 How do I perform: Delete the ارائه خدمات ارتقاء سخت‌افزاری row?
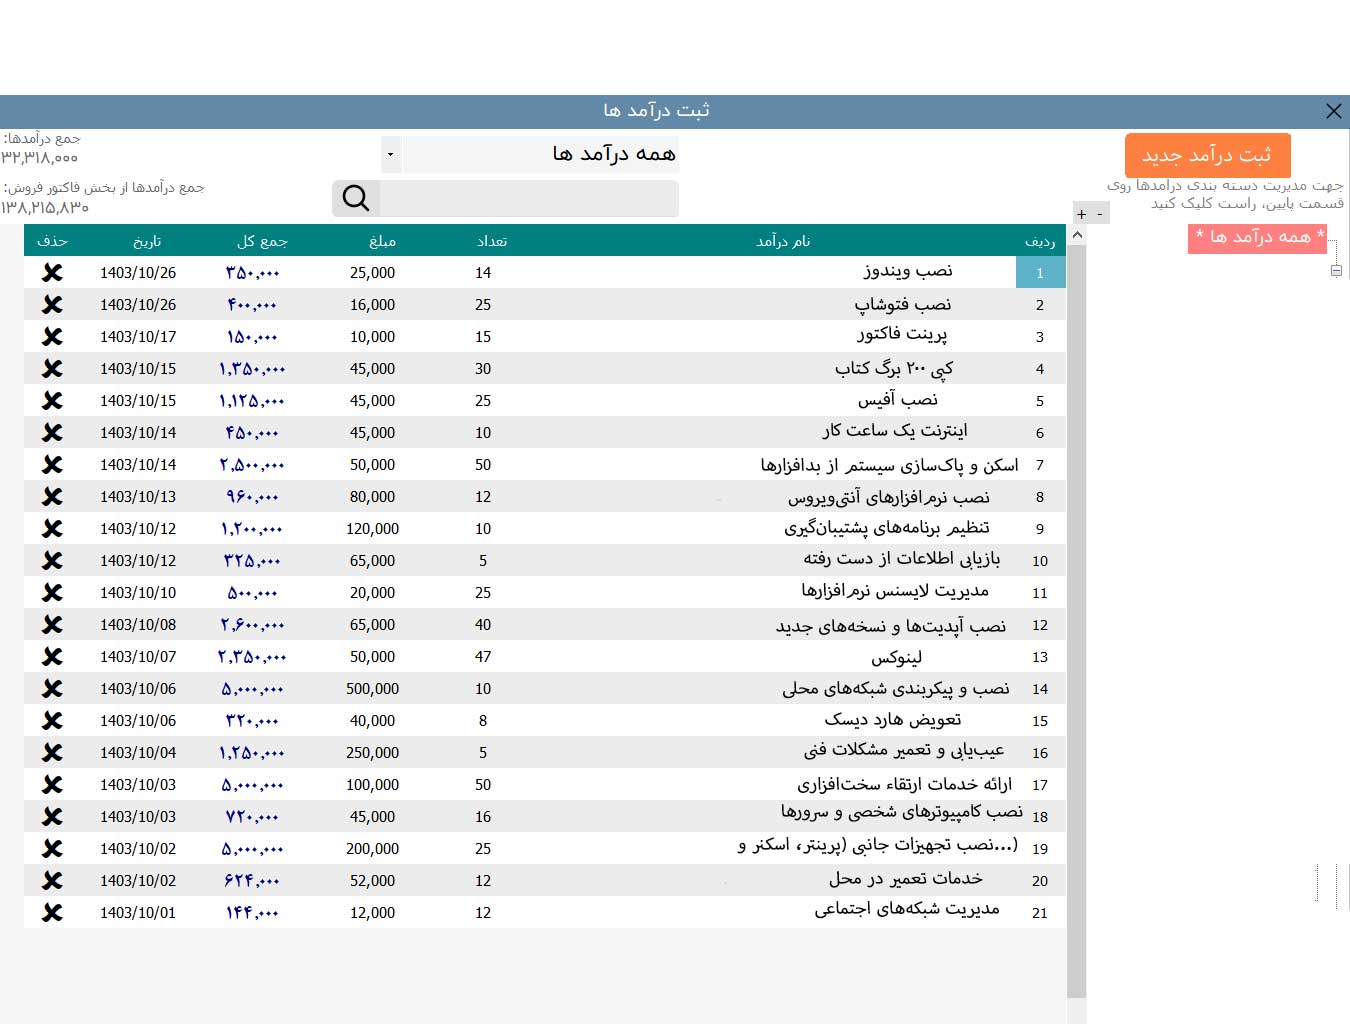coord(52,784)
